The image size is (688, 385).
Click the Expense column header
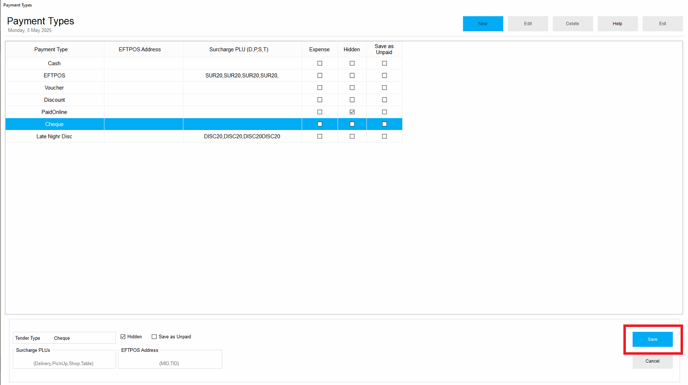pos(319,50)
